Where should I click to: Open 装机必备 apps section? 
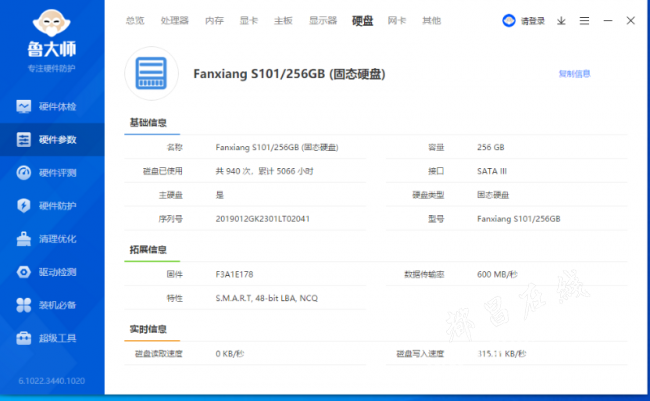pos(52,305)
